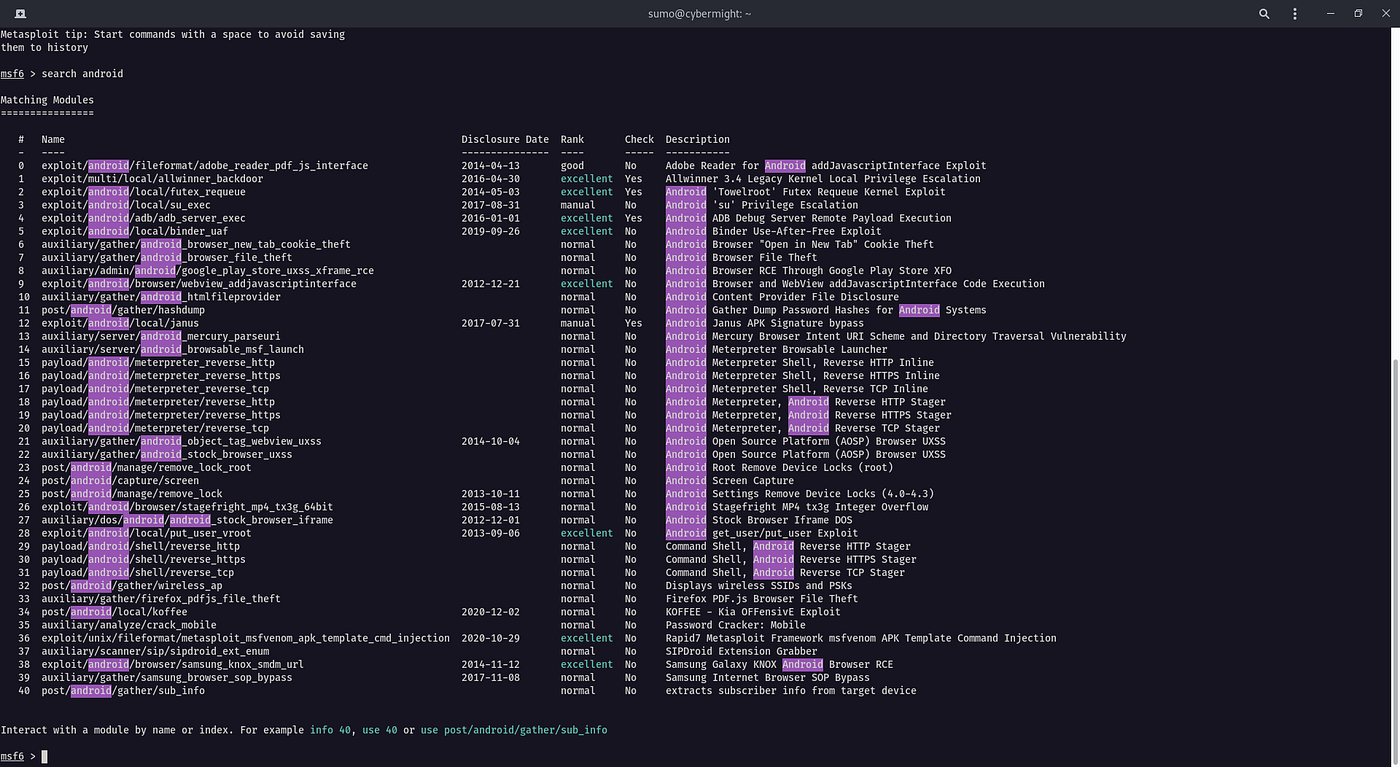Click 'Android Screen Capture' description
The width and height of the screenshot is (1400, 767).
coord(729,480)
